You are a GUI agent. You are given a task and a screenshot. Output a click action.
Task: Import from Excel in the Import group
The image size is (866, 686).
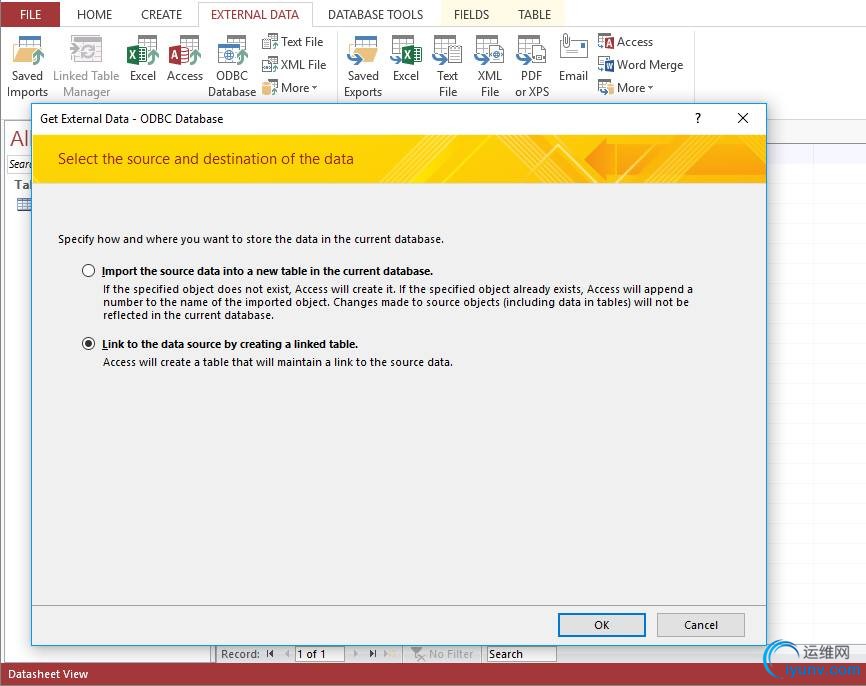pyautogui.click(x=142, y=59)
